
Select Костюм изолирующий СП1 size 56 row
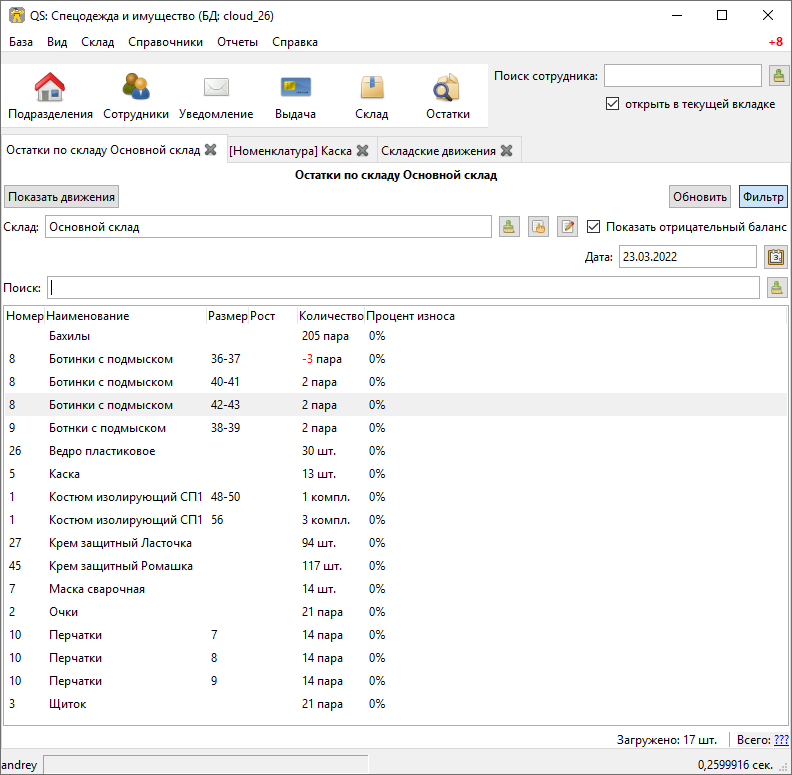coord(395,520)
